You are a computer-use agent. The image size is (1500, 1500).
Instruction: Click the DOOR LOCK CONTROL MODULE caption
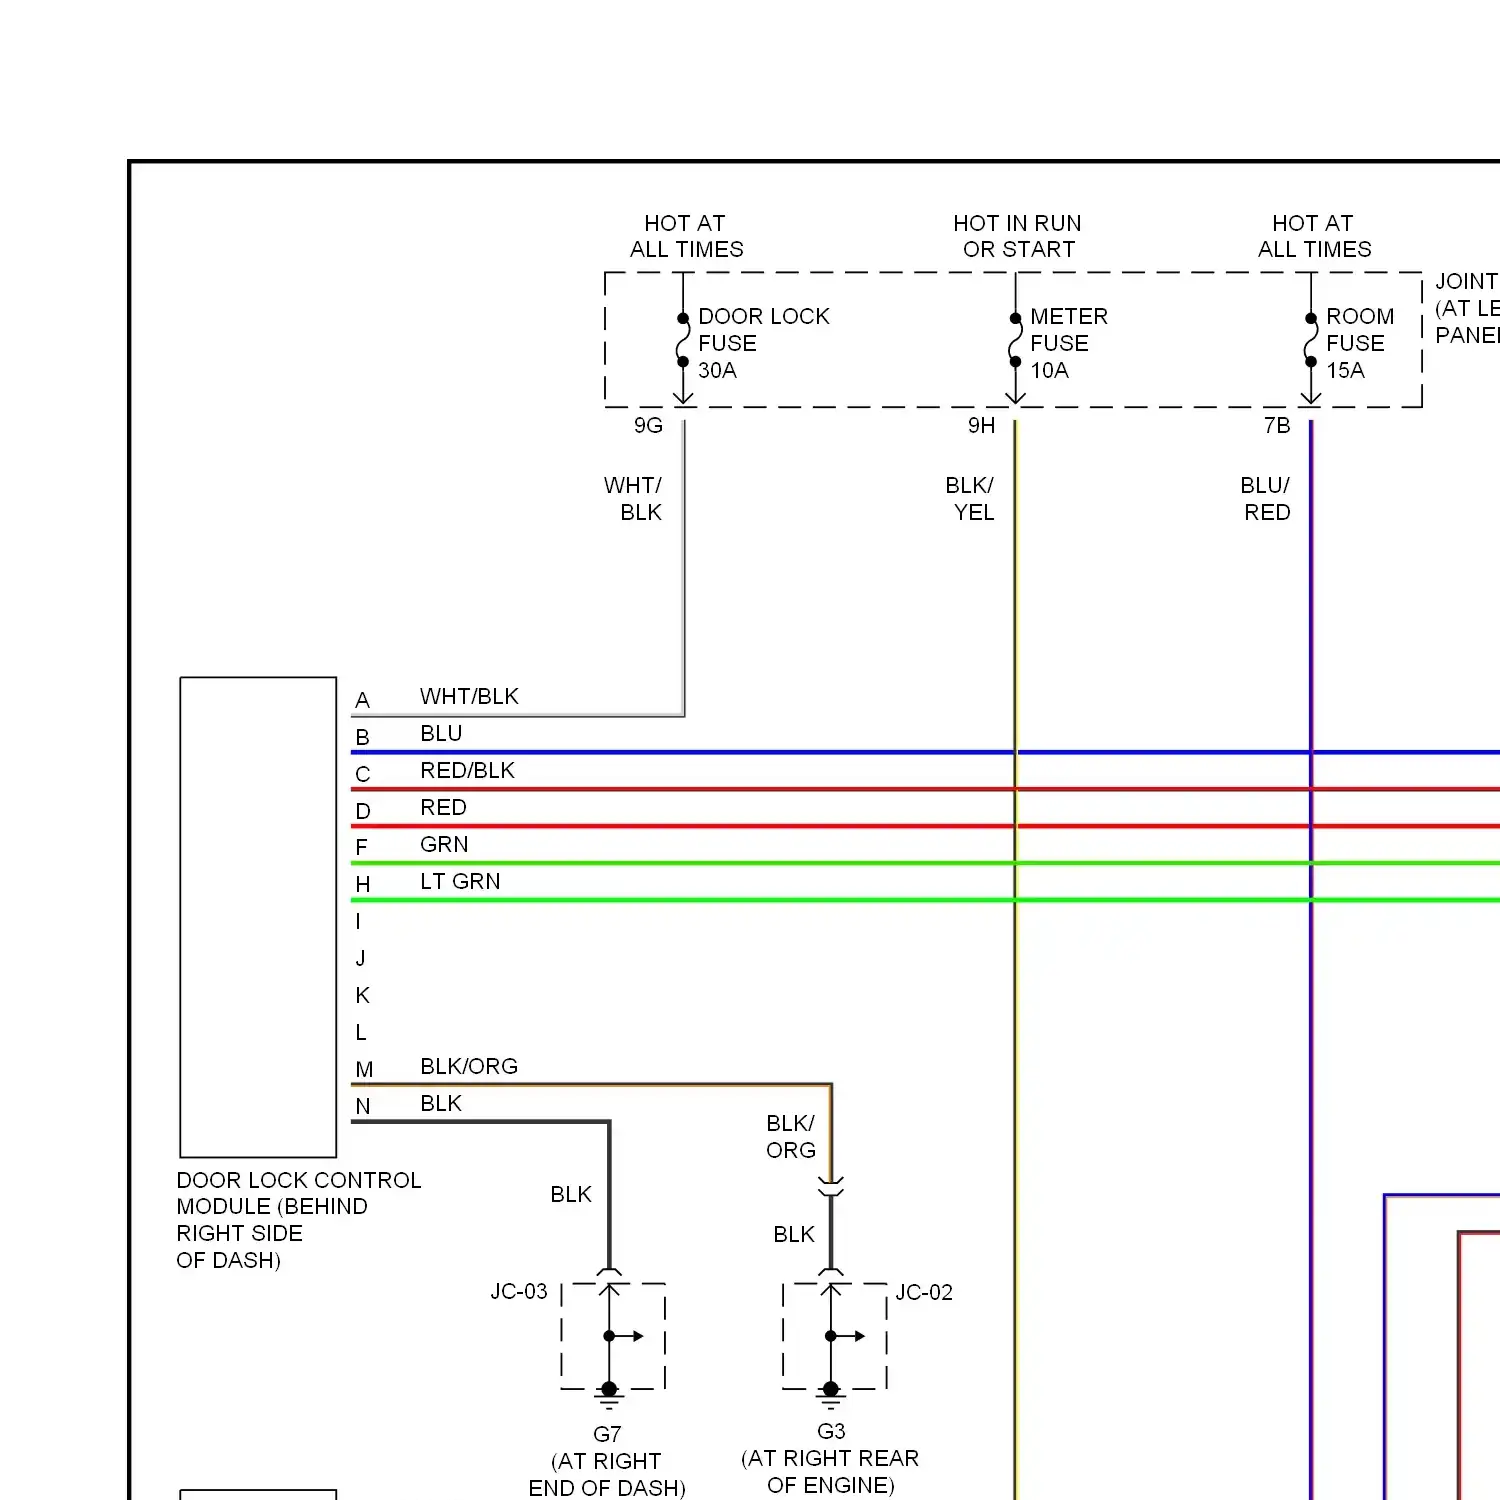click(298, 1220)
